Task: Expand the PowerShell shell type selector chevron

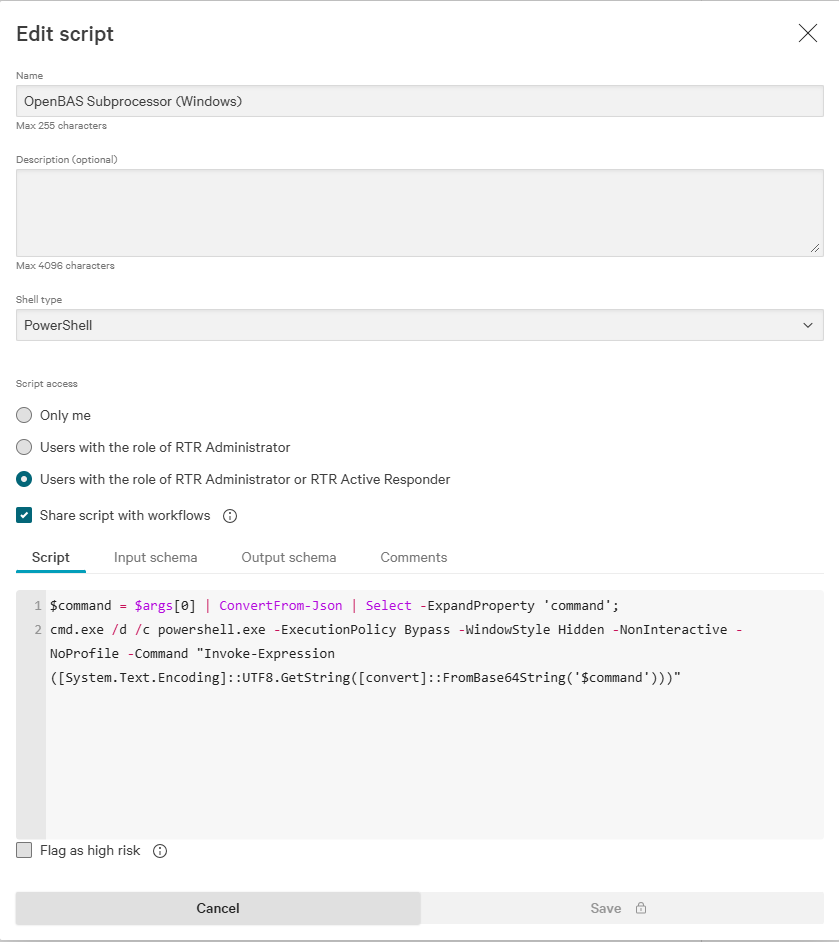Action: [808, 325]
